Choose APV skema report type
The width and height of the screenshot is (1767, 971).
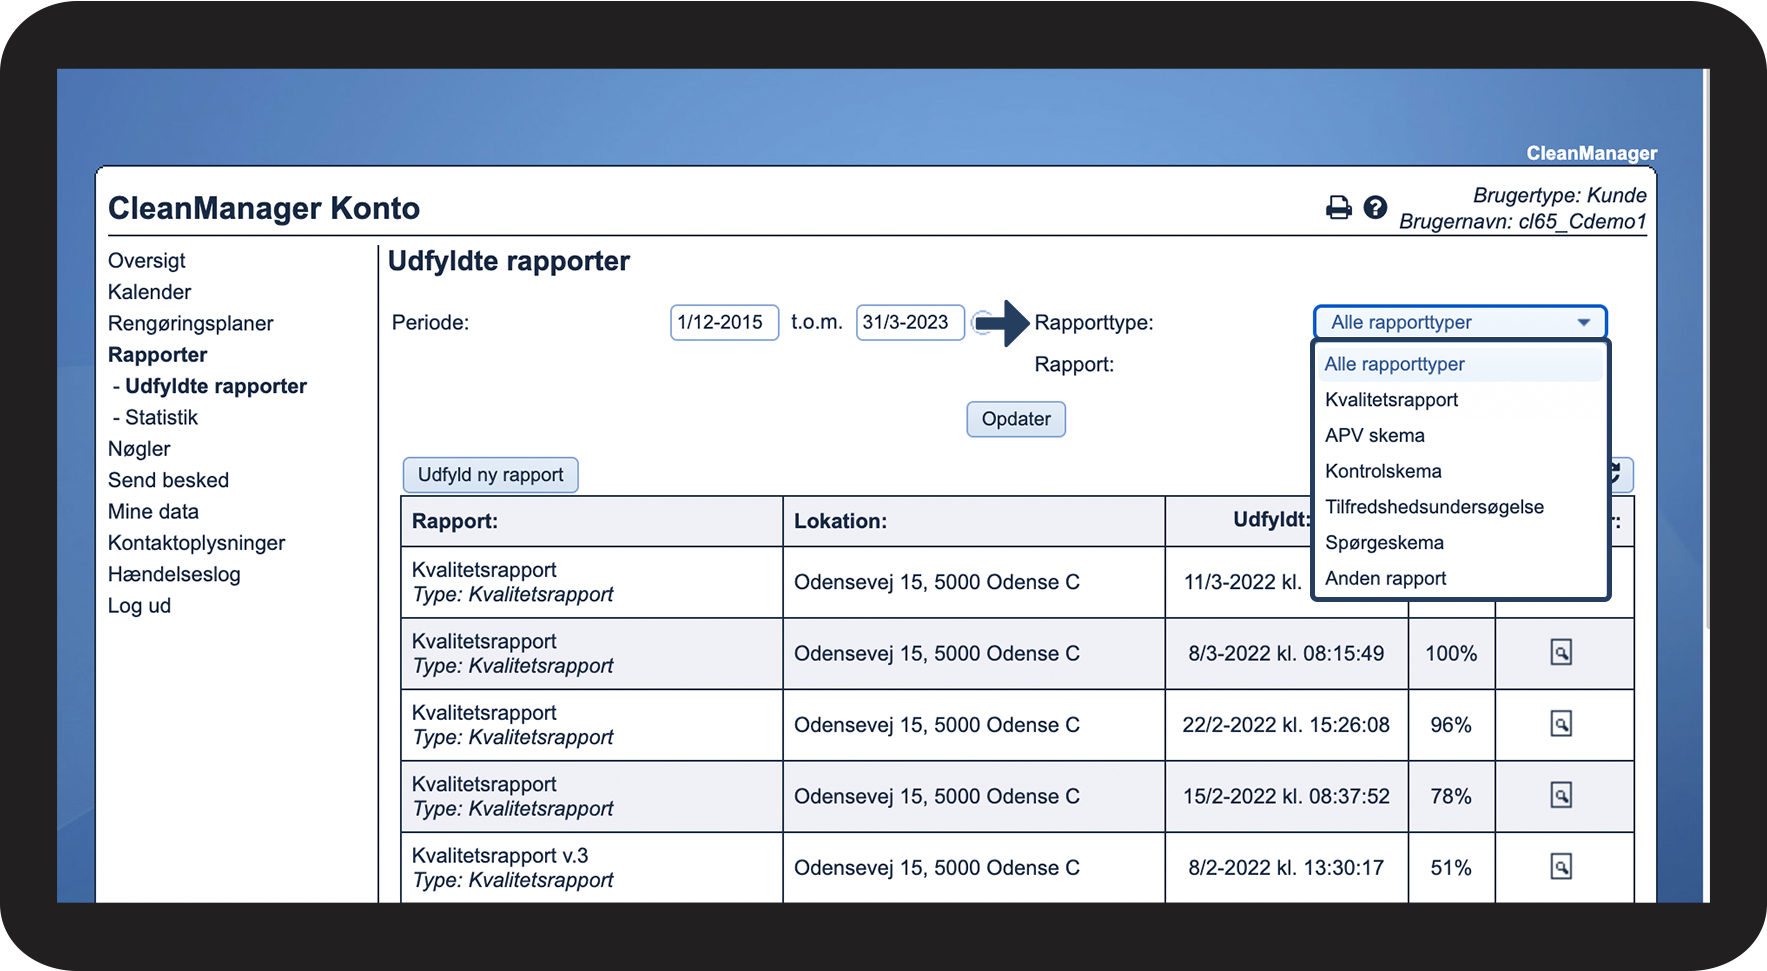click(x=1374, y=436)
